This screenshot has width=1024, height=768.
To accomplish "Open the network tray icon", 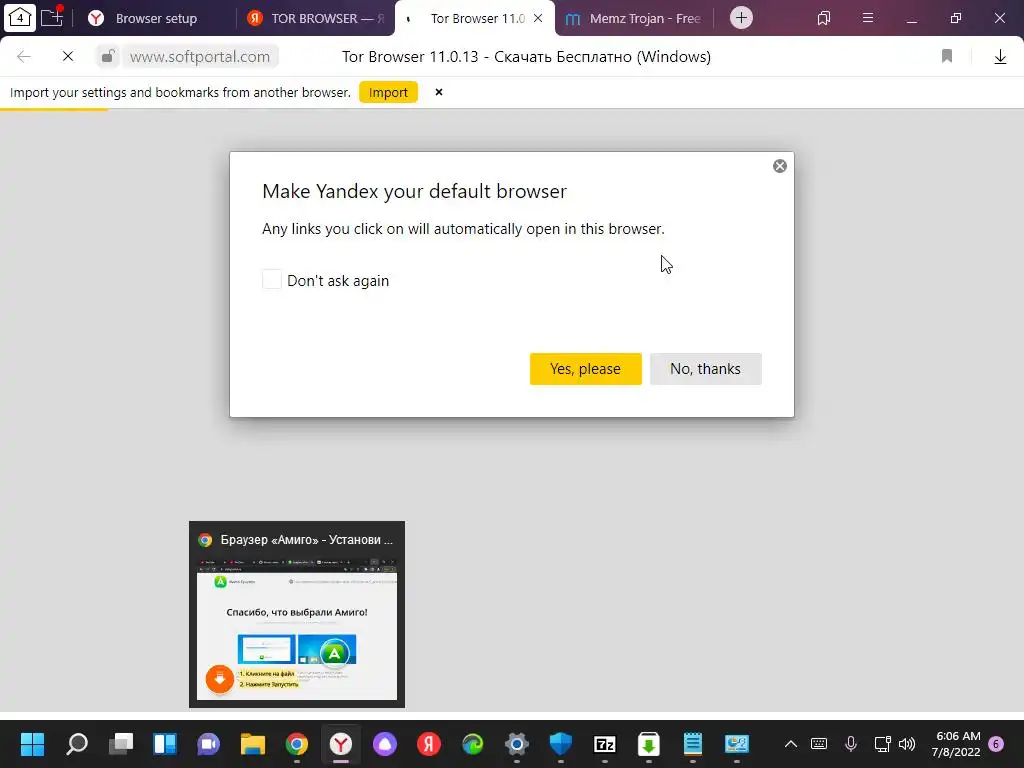I will click(882, 744).
